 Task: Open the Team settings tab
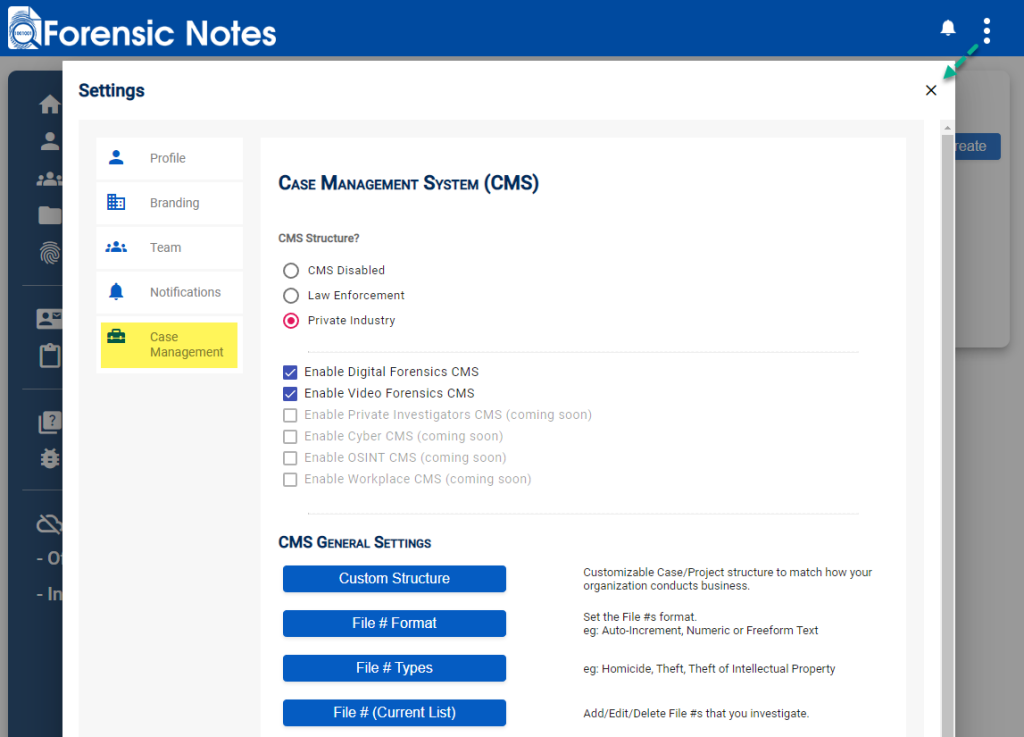pos(169,247)
